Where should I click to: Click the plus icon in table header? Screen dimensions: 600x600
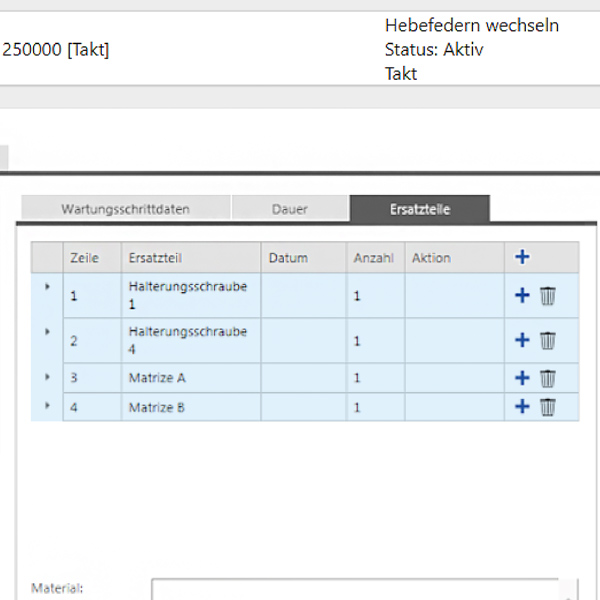pyautogui.click(x=521, y=257)
